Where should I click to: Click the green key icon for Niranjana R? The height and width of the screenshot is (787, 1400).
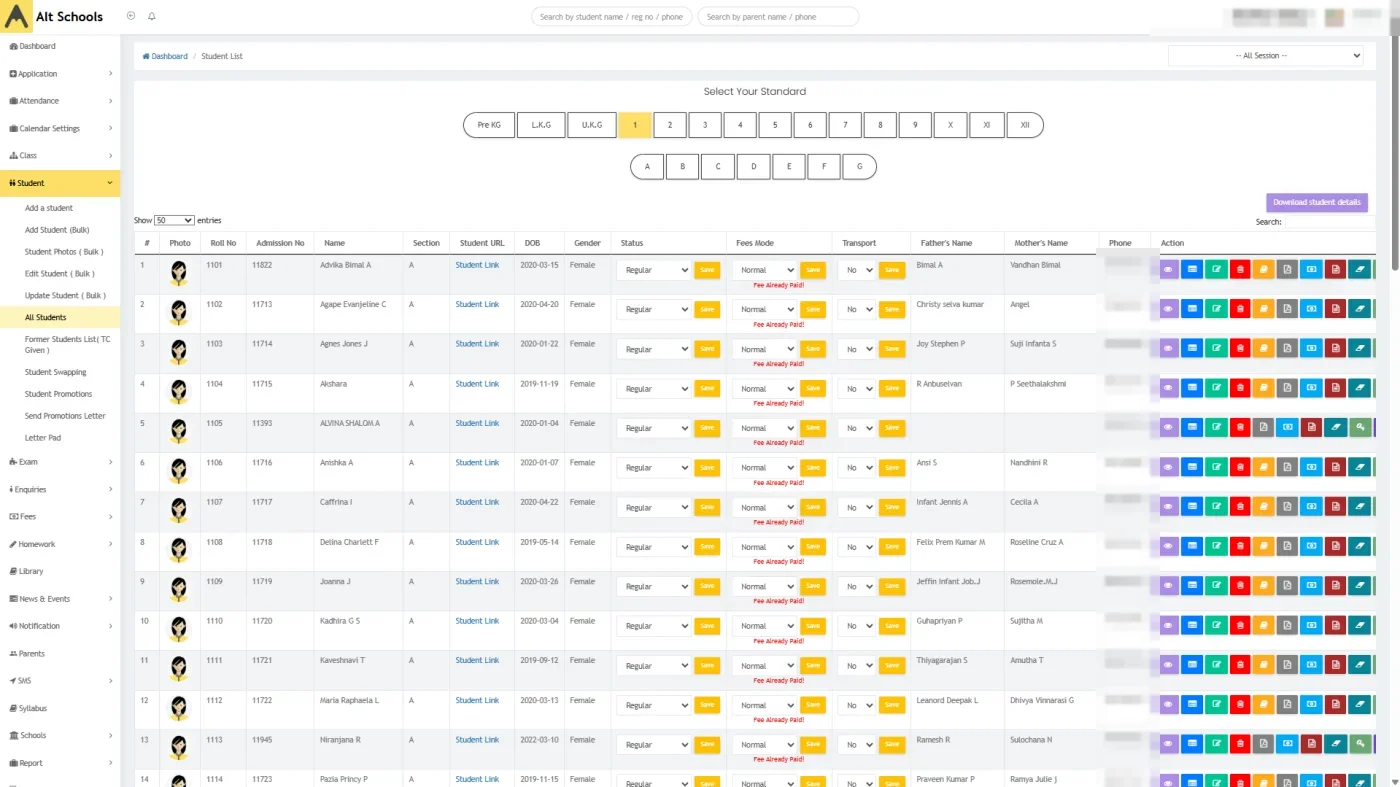(1359, 744)
